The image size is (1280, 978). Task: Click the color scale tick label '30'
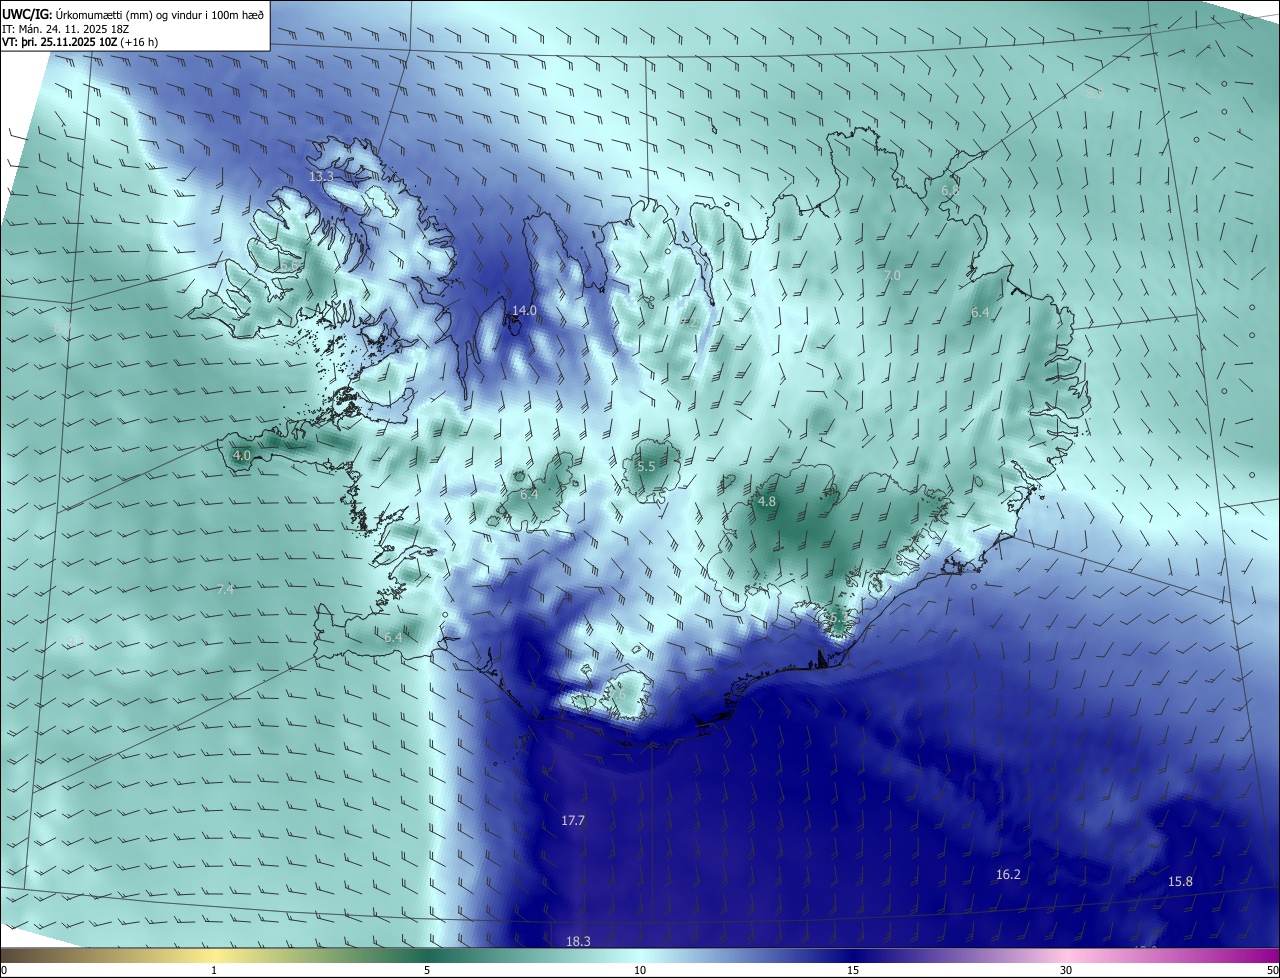[x=1066, y=970]
